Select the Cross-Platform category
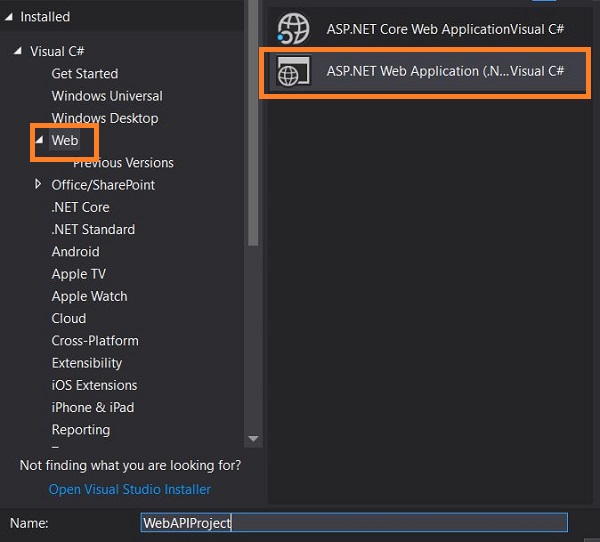 tap(95, 341)
